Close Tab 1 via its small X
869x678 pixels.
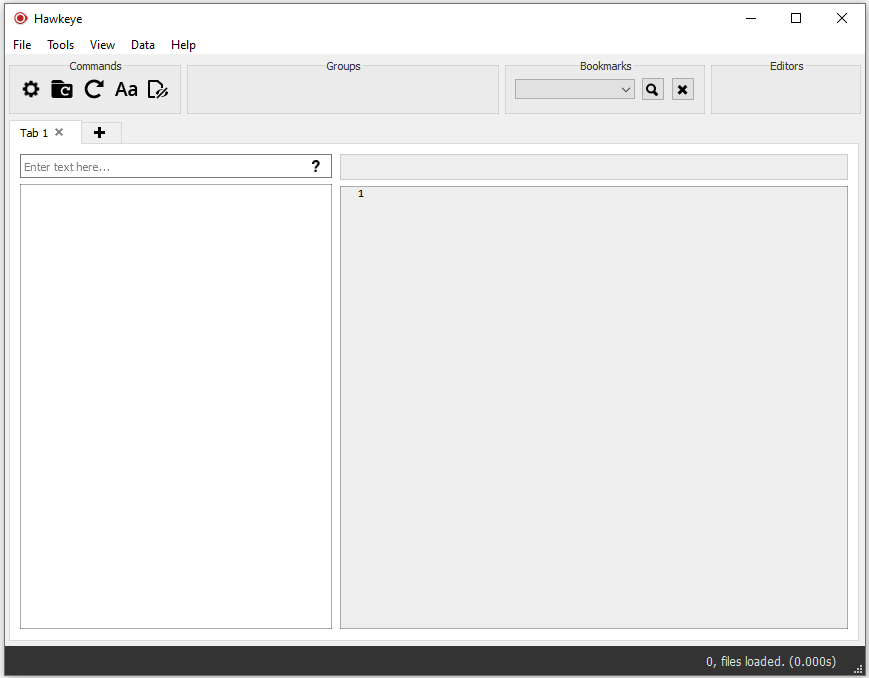pos(58,131)
